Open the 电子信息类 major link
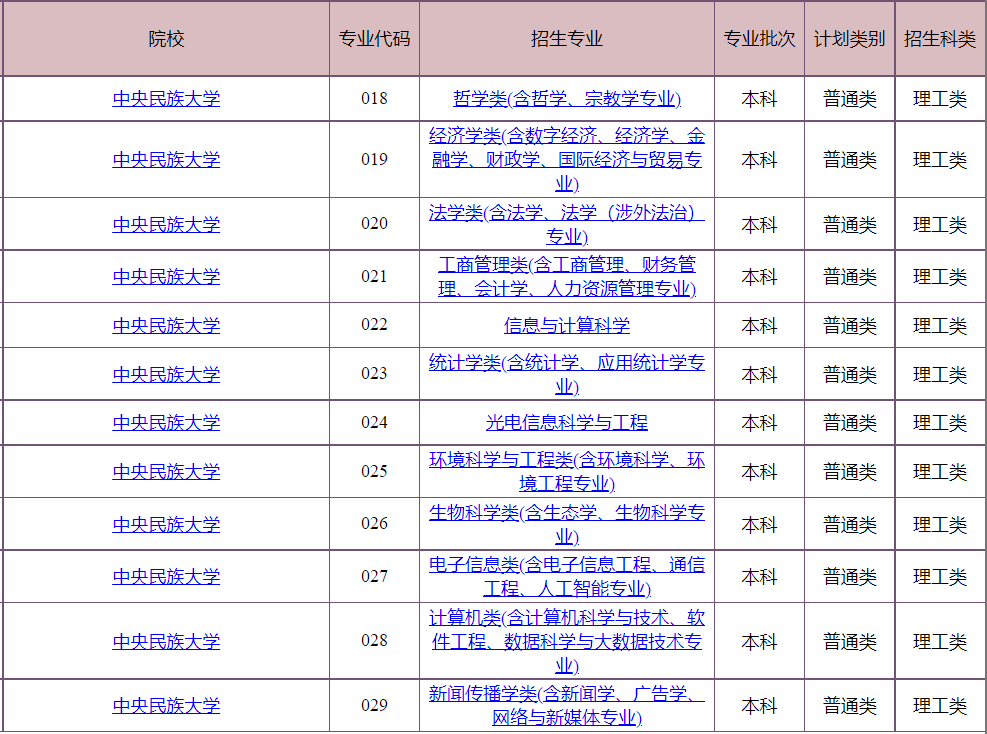Screen dimensions: 987x734 click(567, 577)
